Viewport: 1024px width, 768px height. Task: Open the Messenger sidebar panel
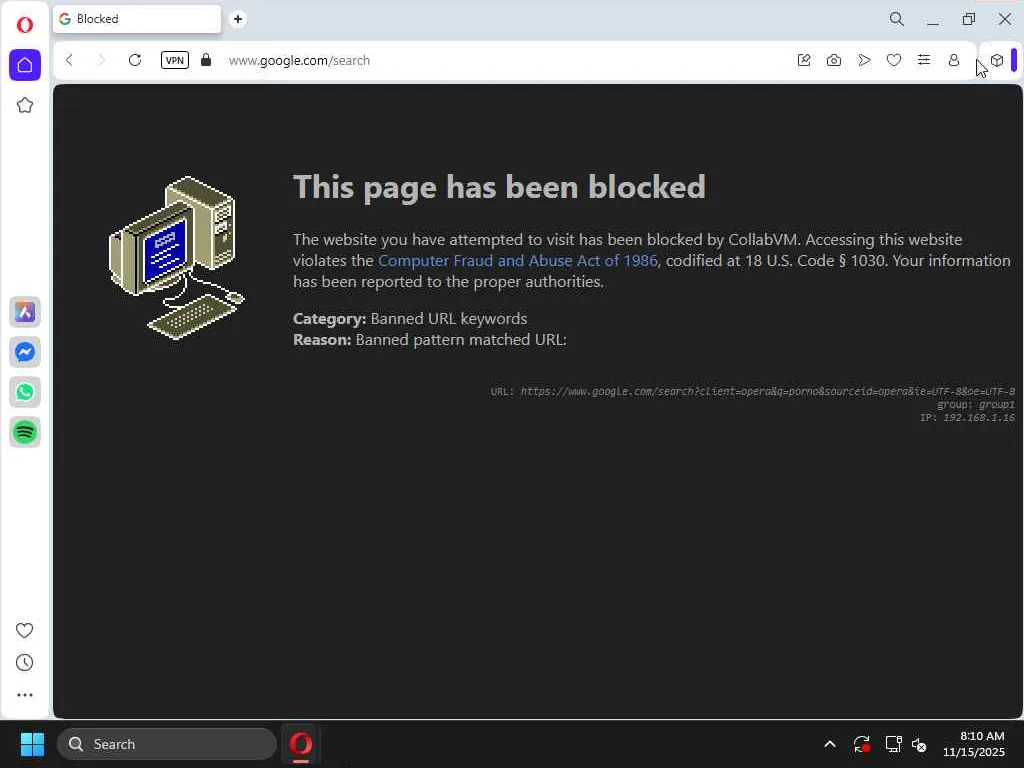(25, 353)
